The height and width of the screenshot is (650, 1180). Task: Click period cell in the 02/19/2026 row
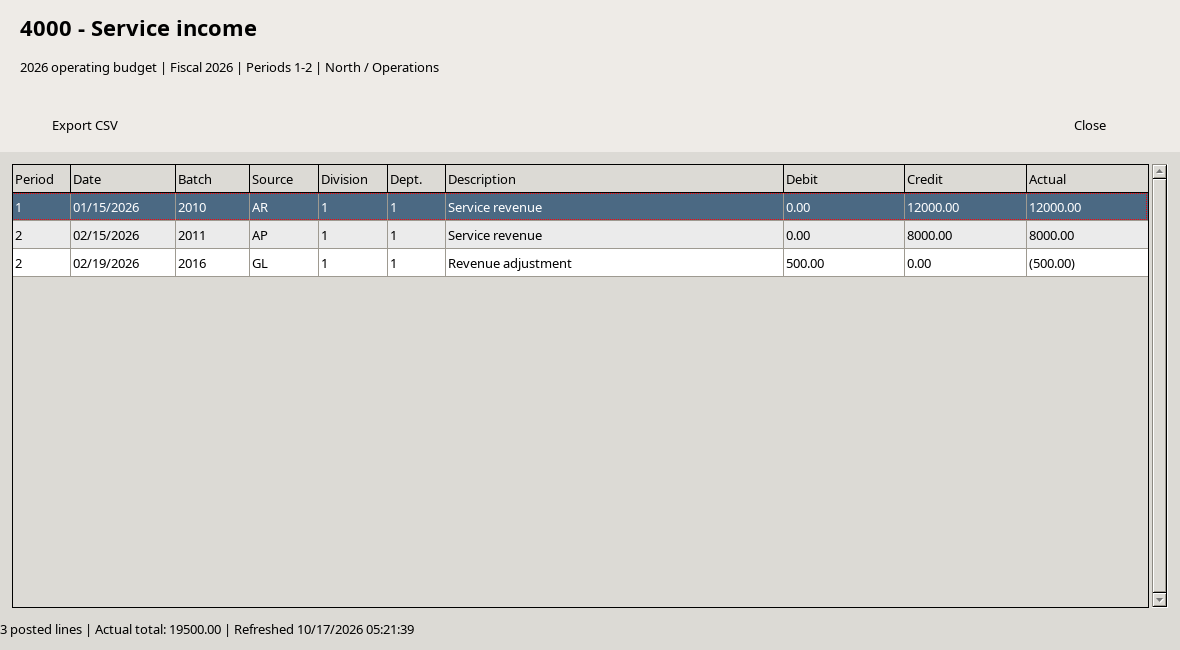click(x=41, y=263)
